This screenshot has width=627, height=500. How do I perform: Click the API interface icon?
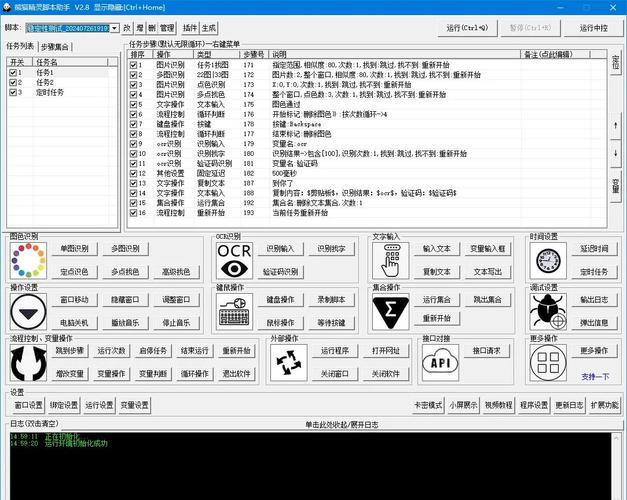click(x=442, y=363)
